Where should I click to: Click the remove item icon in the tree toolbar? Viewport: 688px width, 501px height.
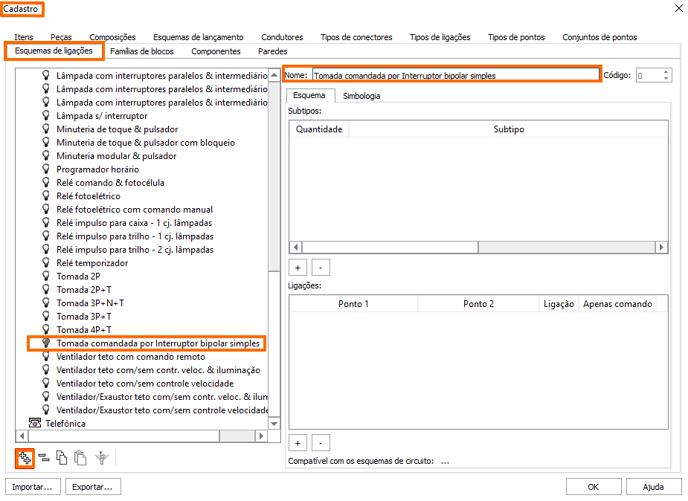44,458
